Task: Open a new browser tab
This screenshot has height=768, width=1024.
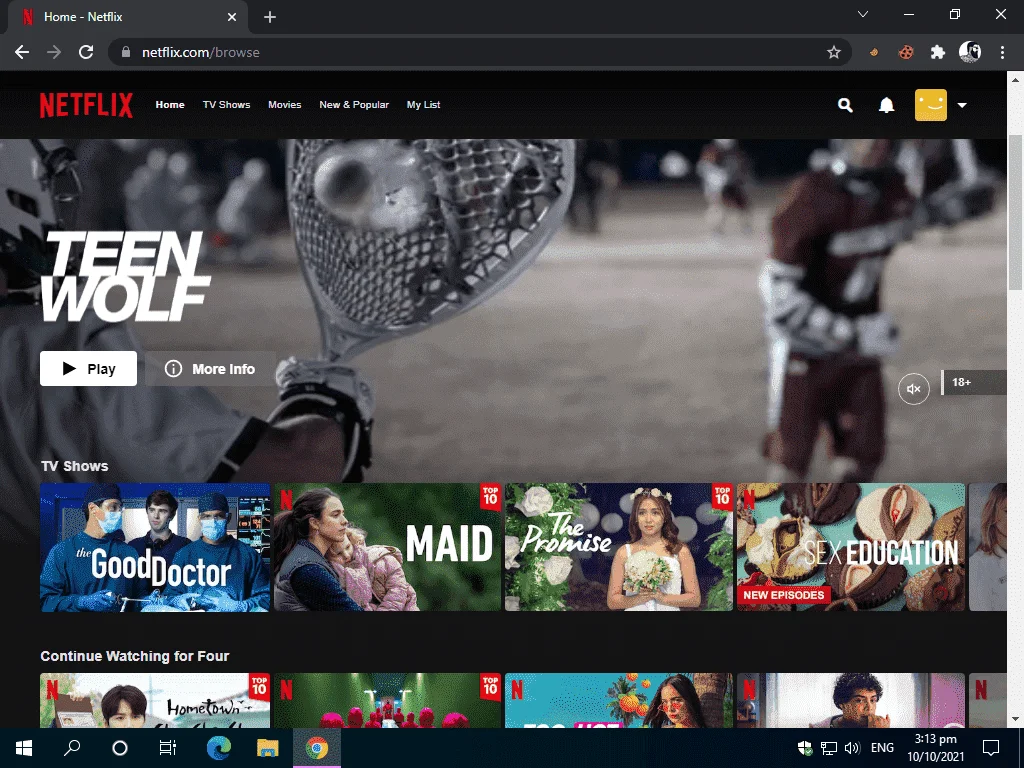Action: 270,17
